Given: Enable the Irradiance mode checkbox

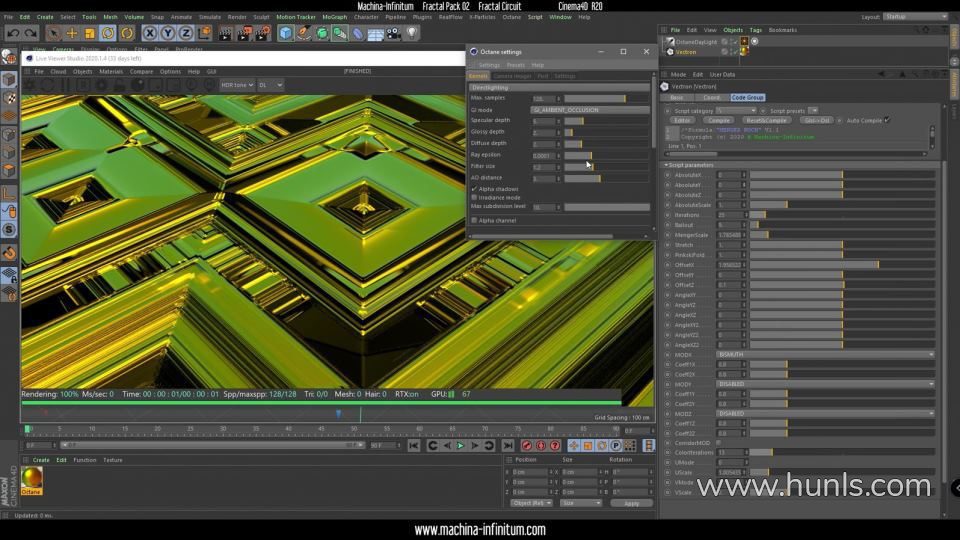Looking at the screenshot, I should [474, 197].
